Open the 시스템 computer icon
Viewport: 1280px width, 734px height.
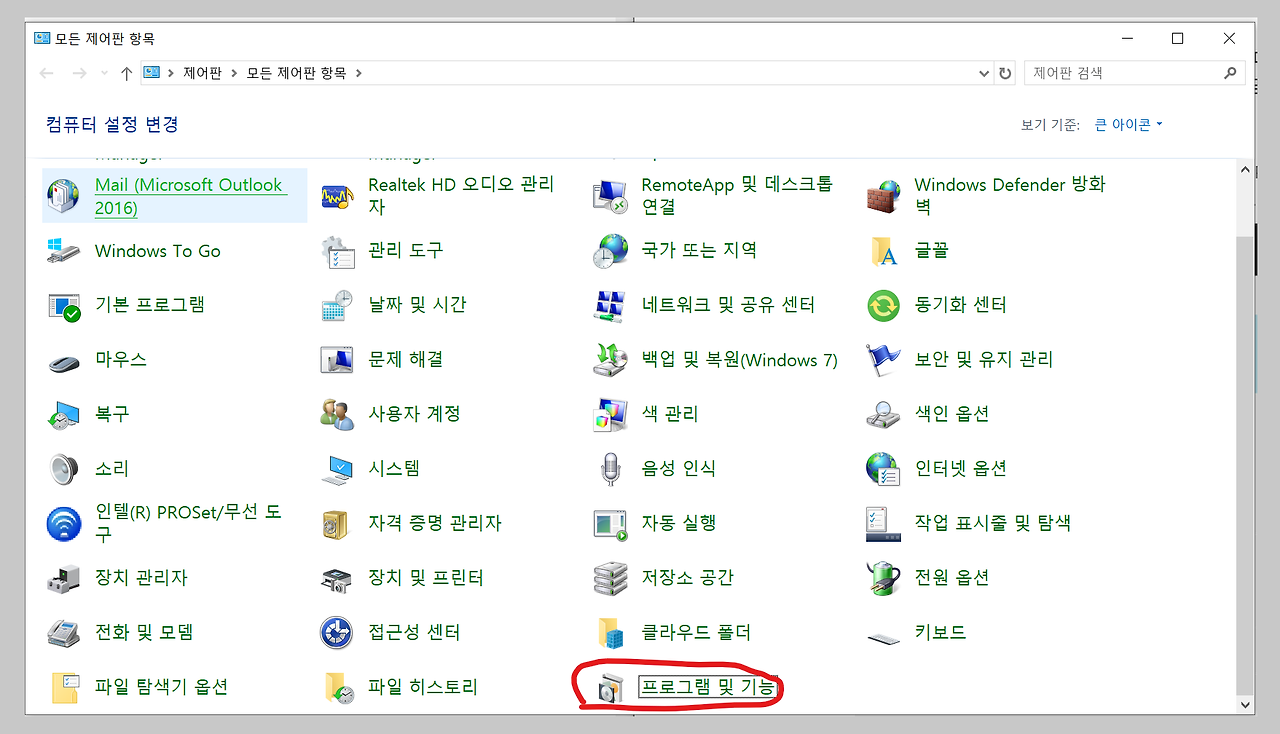pyautogui.click(x=337, y=469)
